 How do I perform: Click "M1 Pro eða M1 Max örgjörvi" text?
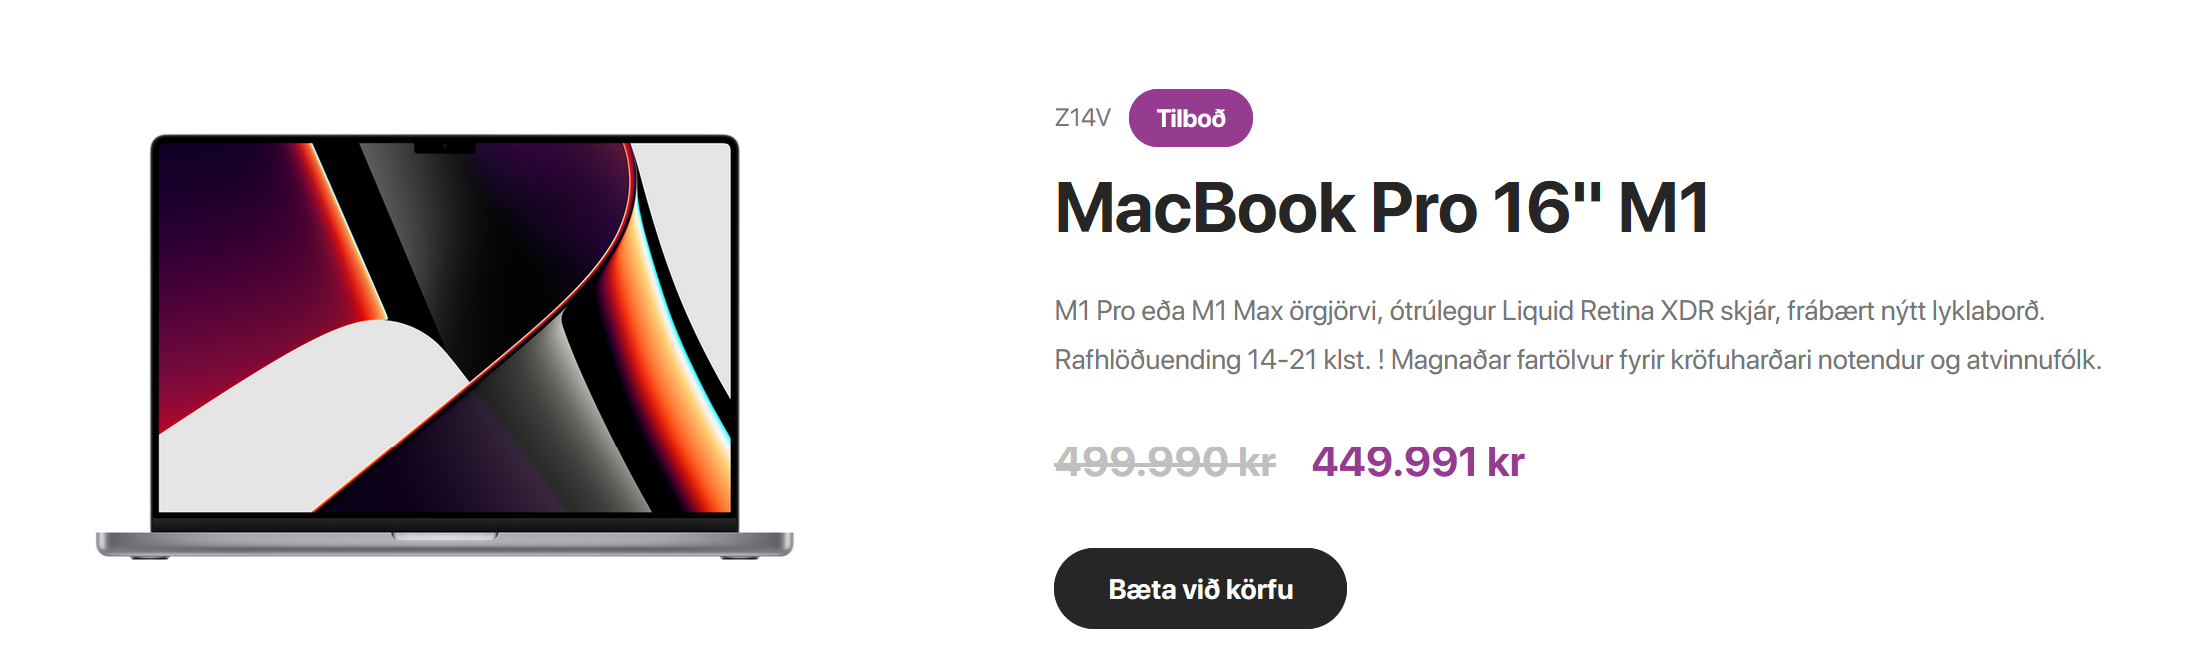pyautogui.click(x=1217, y=311)
